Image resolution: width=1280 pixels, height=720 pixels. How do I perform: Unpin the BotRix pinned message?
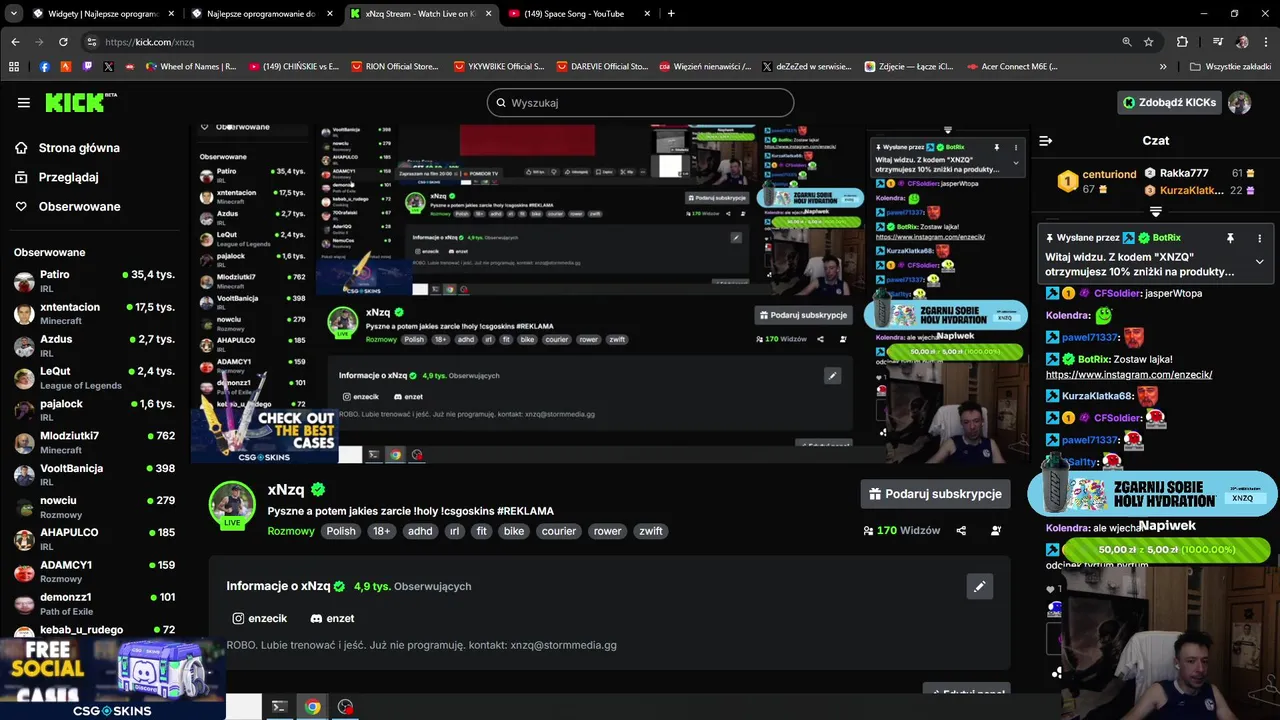[1230, 238]
